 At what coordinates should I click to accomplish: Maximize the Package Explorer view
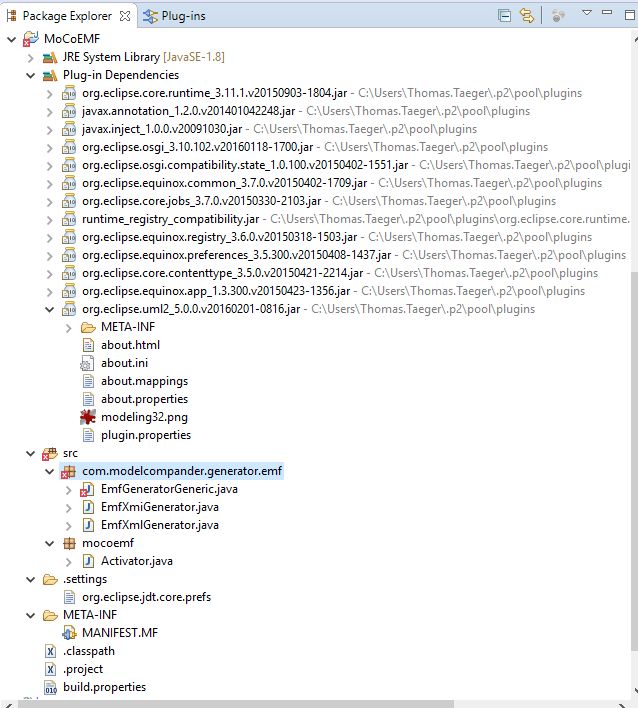point(629,15)
